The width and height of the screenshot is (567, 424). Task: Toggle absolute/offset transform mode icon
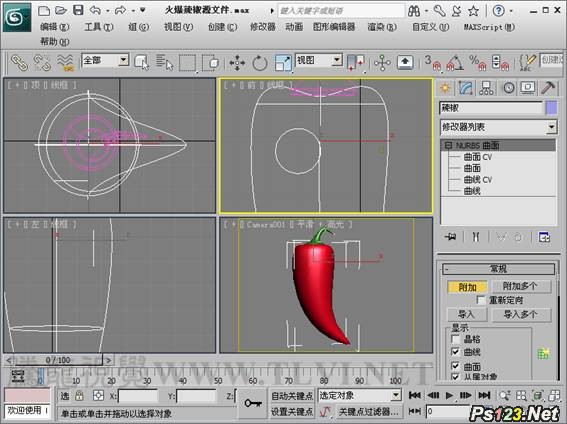tap(98, 395)
